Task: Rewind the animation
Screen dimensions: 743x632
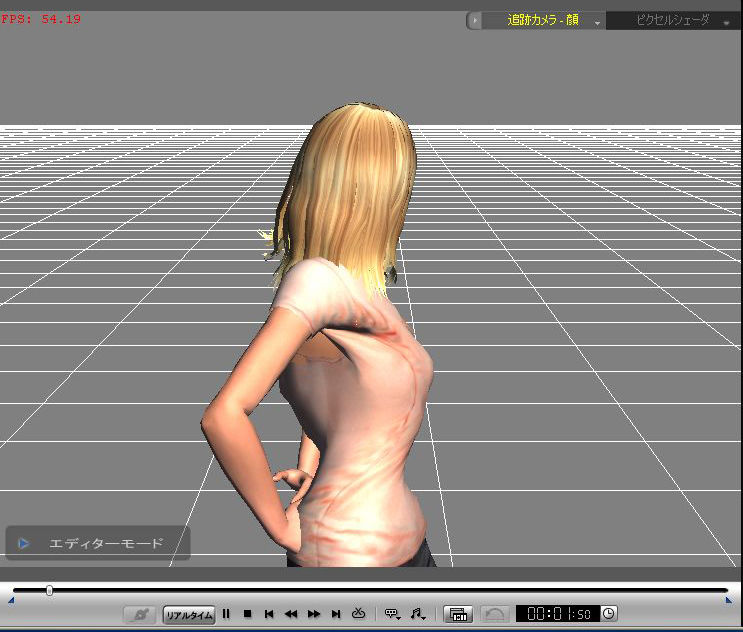Action: coord(291,614)
